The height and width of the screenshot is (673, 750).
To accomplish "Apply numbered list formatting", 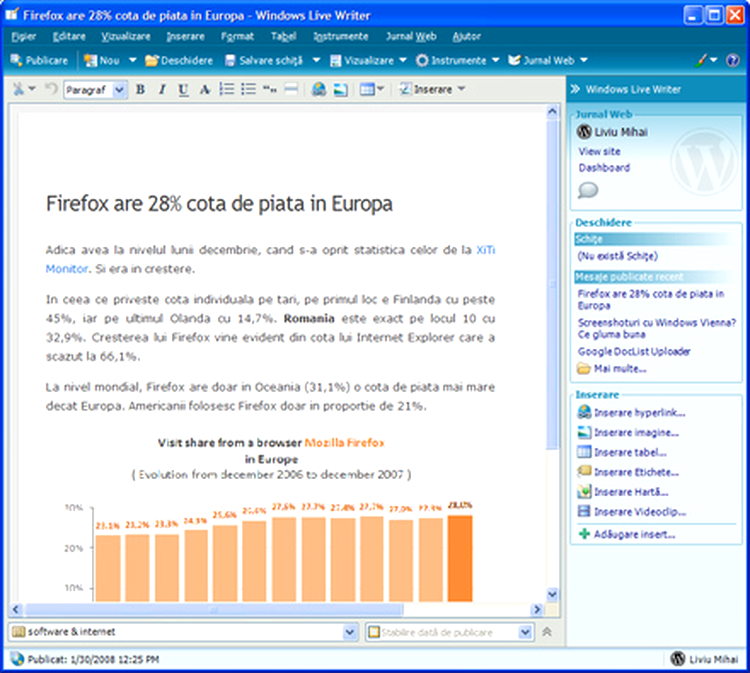I will pos(227,89).
